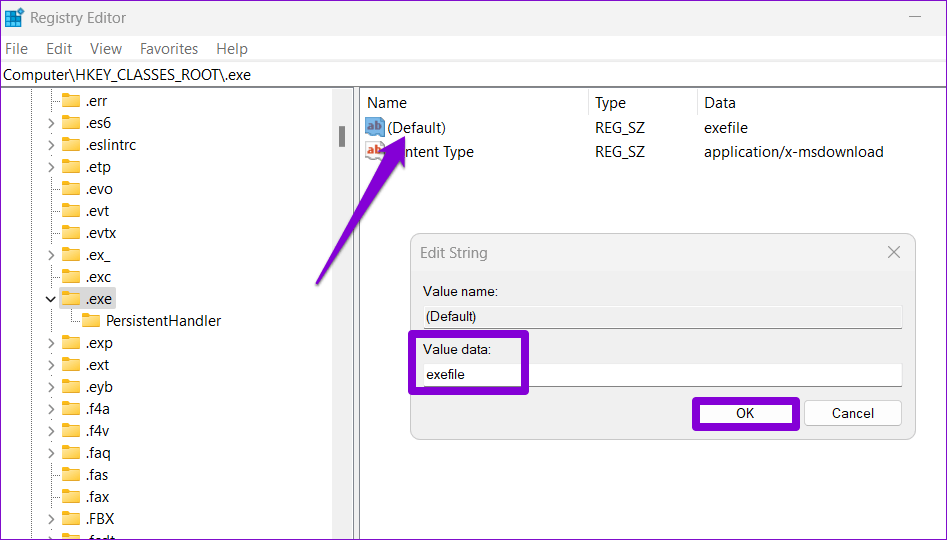
Task: Select the .f4v folder icon
Action: click(x=71, y=431)
